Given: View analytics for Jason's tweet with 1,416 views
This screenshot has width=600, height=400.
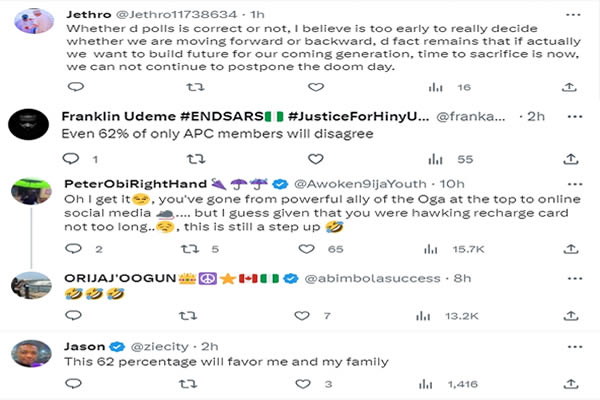Looking at the screenshot, I should point(448,384).
